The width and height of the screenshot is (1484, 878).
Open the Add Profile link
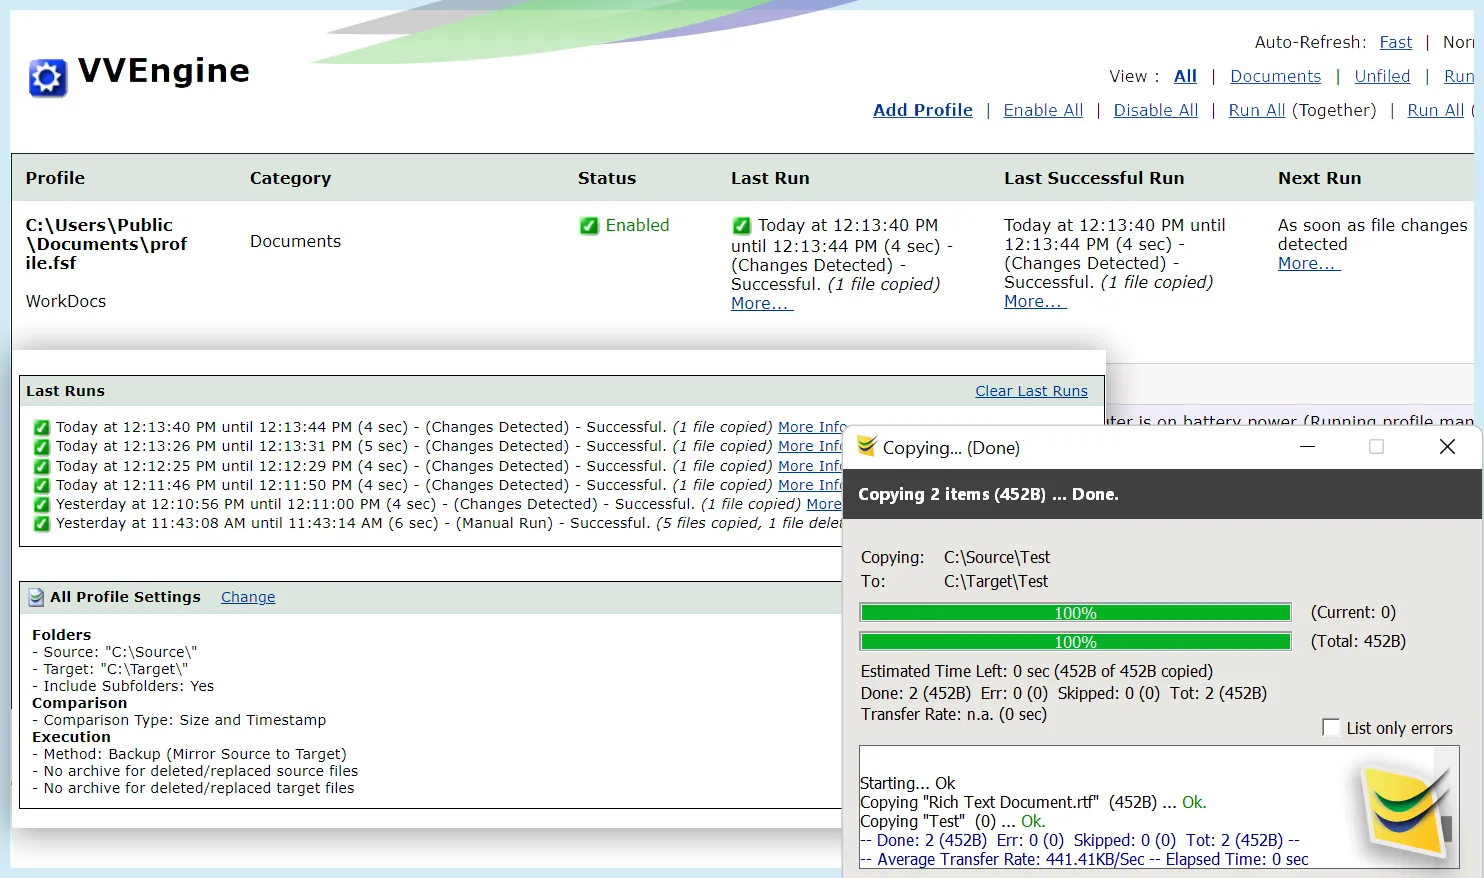coord(923,110)
